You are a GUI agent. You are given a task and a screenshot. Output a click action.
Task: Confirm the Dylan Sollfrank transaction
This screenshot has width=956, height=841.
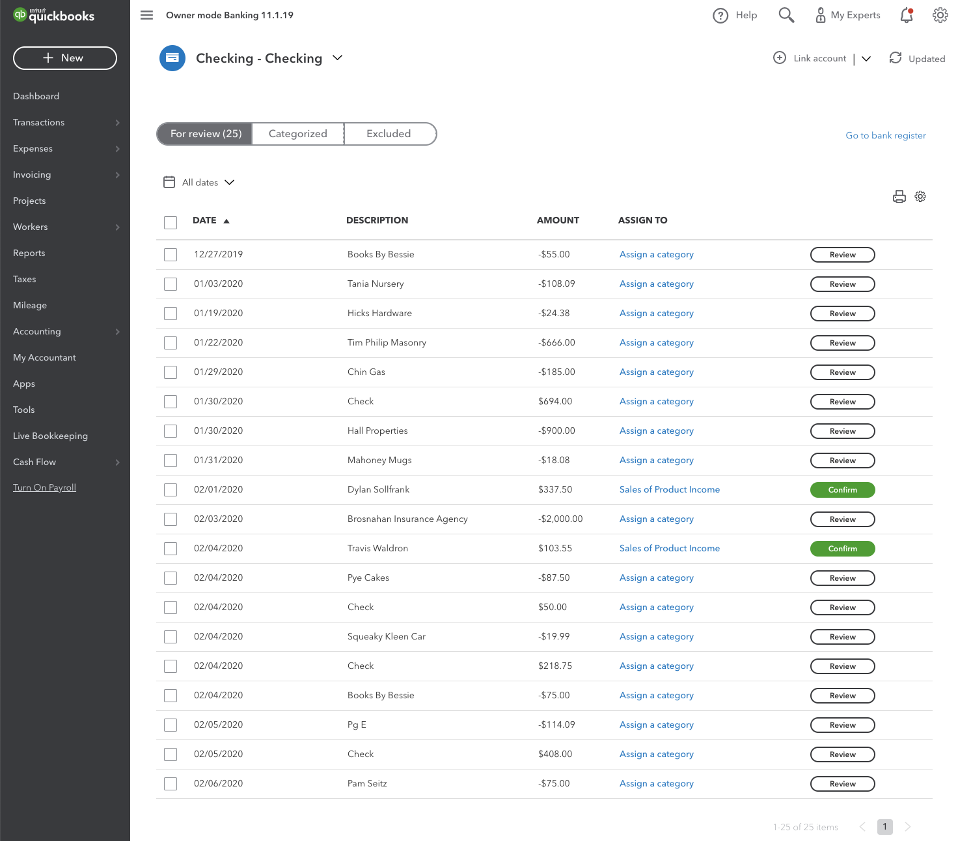click(842, 490)
